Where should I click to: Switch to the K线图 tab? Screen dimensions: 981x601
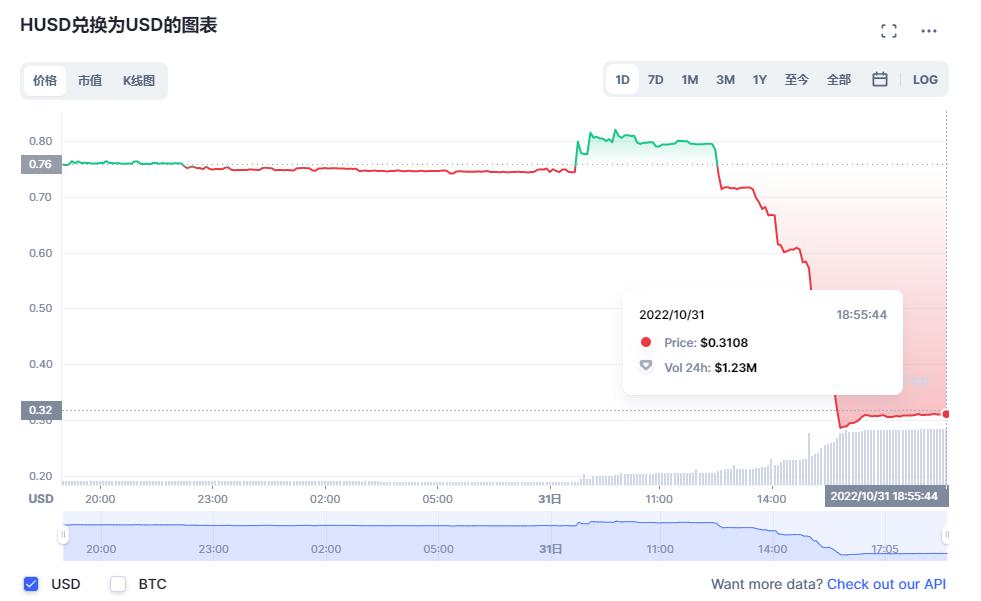click(140, 80)
